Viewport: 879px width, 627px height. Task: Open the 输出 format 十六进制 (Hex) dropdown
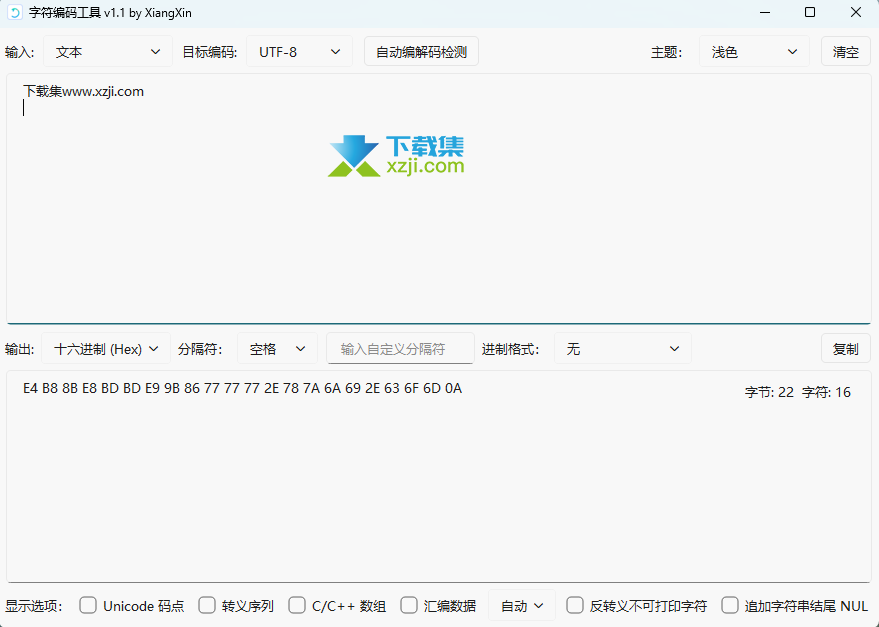tap(106, 349)
